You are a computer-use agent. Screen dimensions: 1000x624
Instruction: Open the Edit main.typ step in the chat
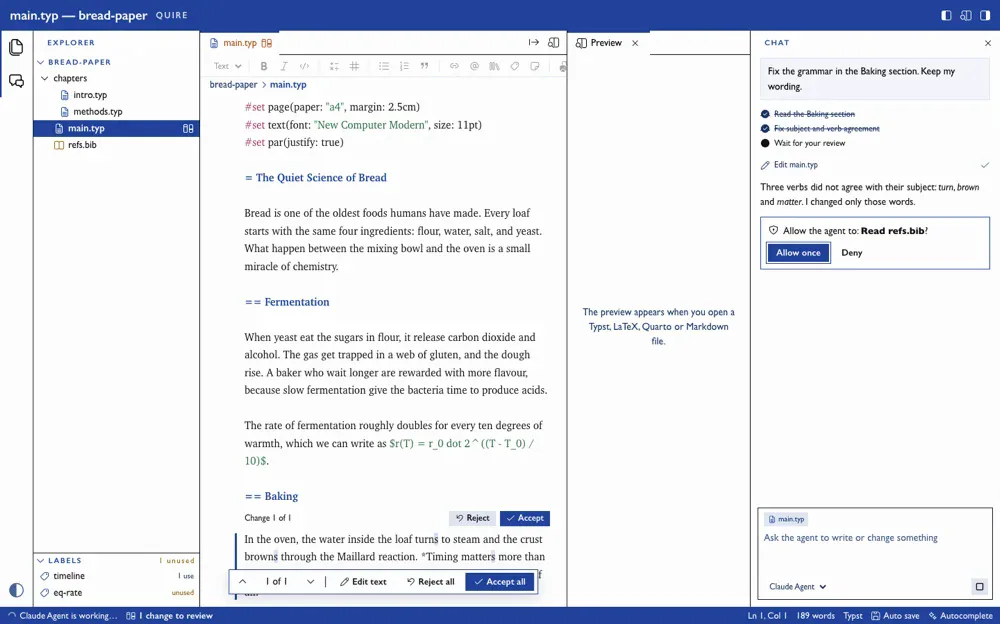875,165
